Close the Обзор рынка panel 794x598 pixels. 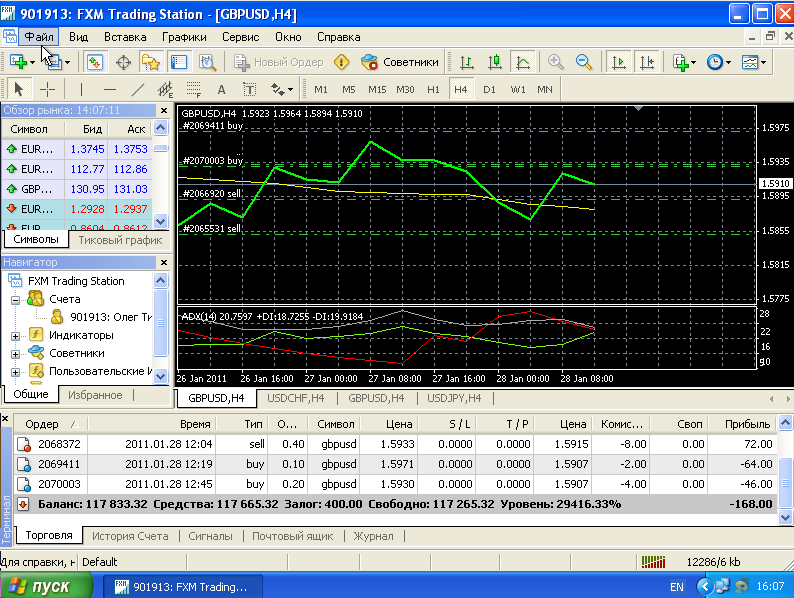164,110
